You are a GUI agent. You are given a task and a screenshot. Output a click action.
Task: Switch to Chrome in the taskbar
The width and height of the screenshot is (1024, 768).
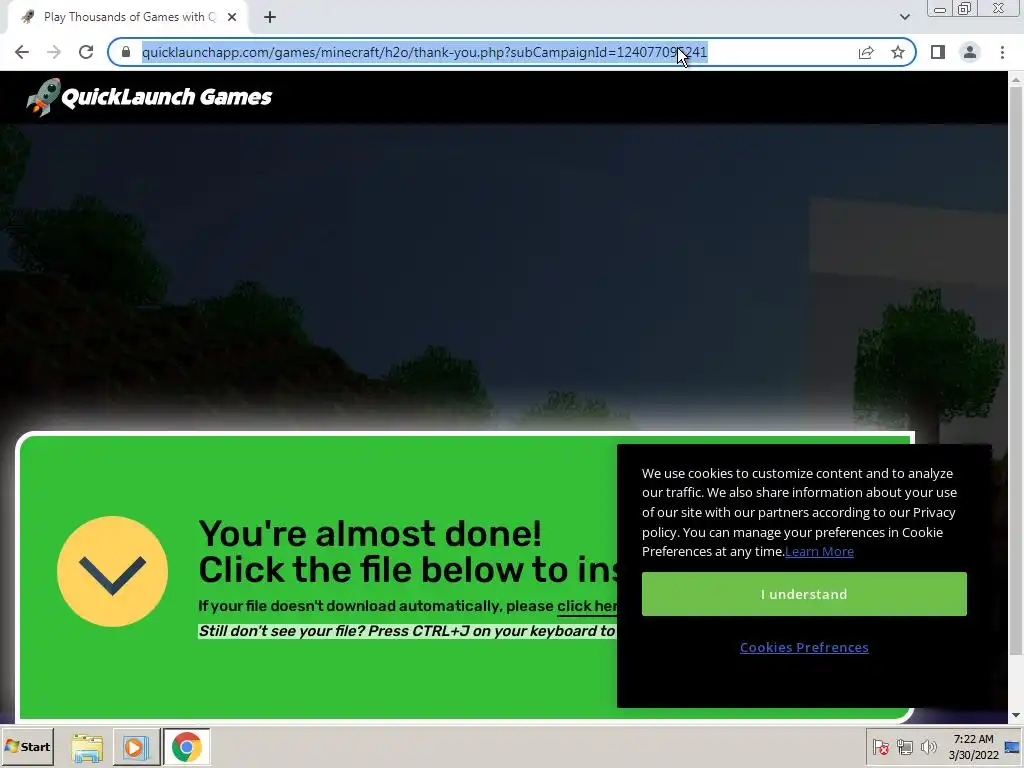(x=187, y=747)
